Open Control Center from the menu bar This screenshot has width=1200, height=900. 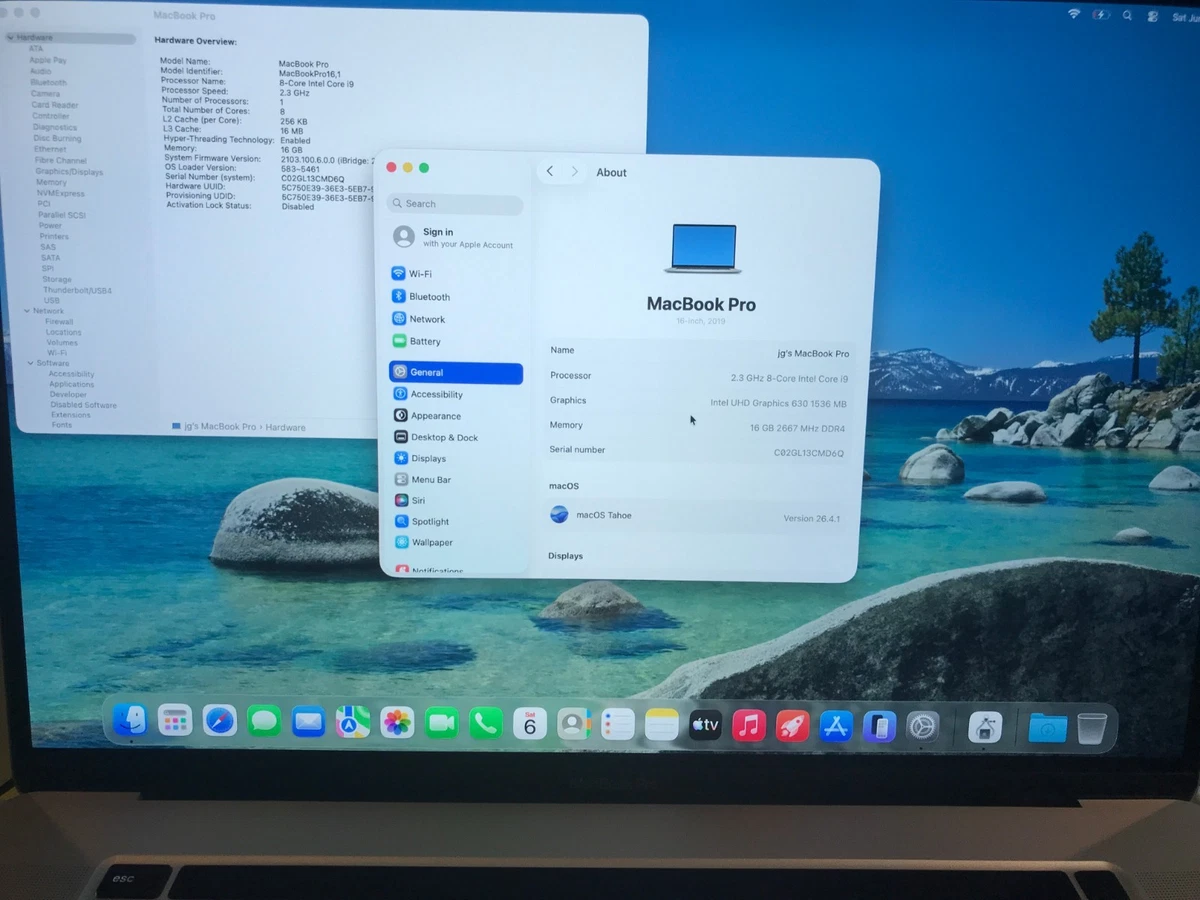click(1153, 16)
